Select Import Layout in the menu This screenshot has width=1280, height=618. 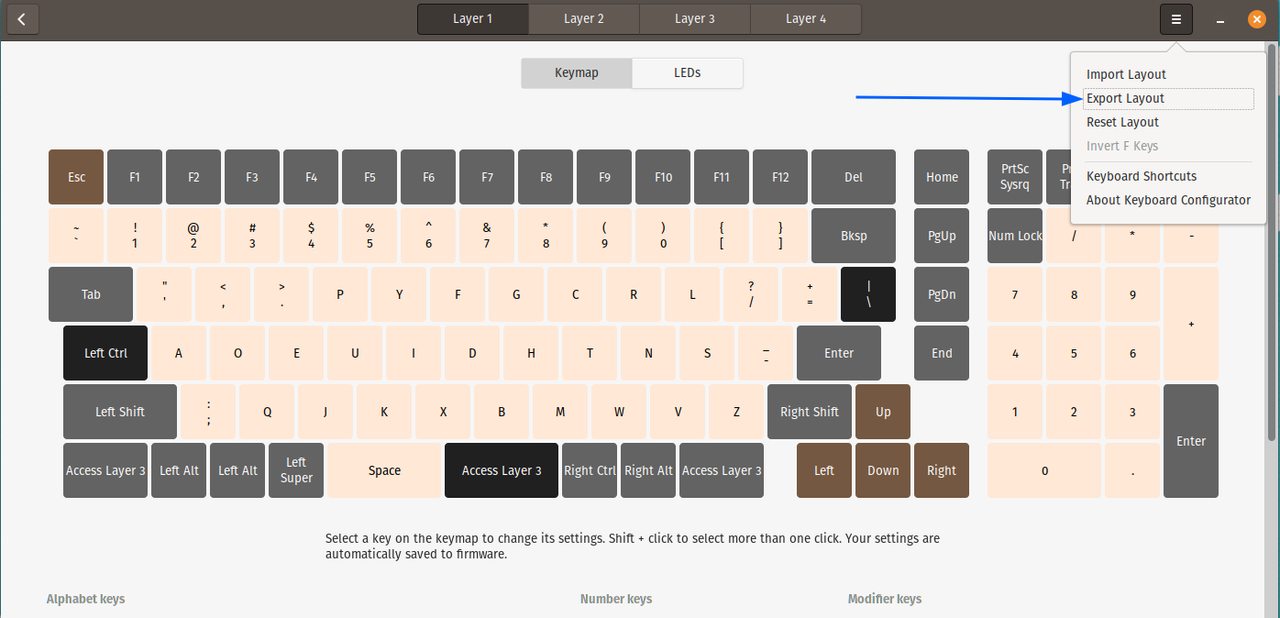[x=1126, y=74]
